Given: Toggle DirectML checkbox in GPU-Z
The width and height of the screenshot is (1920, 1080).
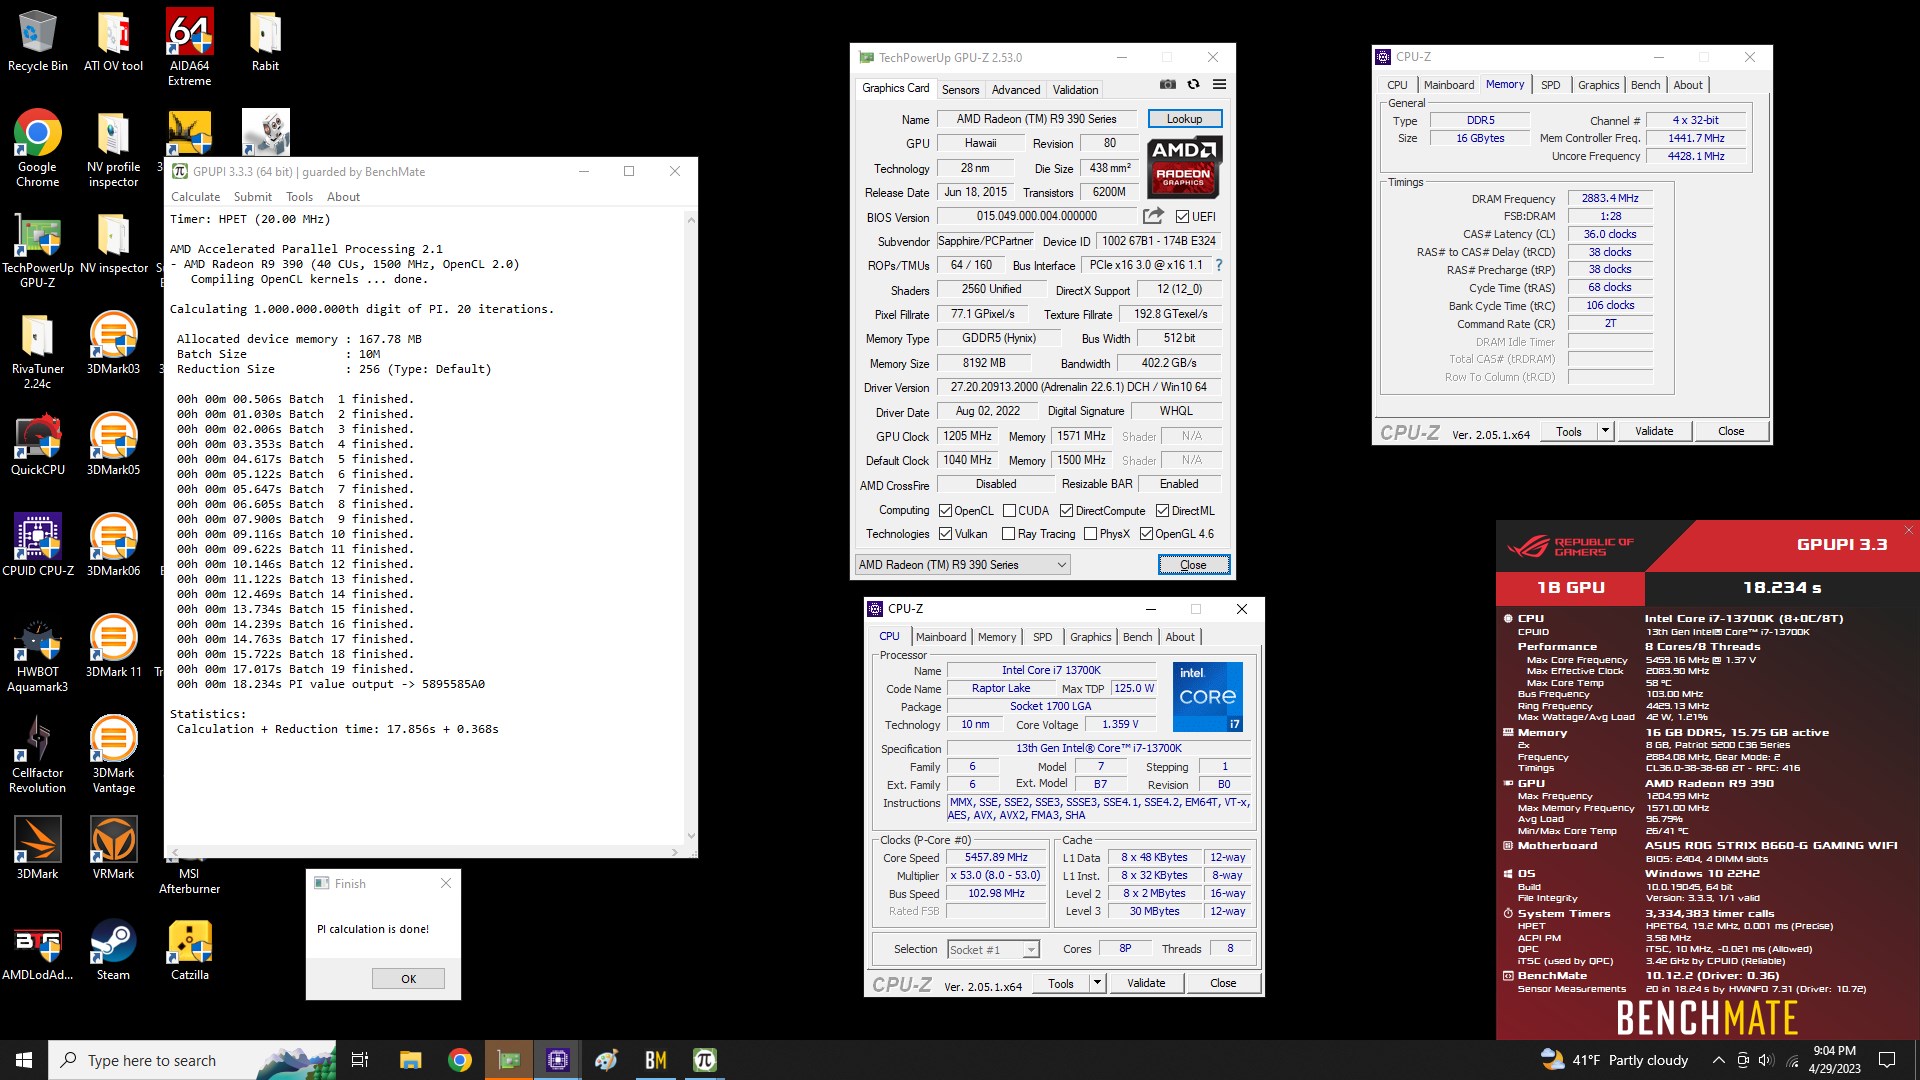Looking at the screenshot, I should [1162, 511].
